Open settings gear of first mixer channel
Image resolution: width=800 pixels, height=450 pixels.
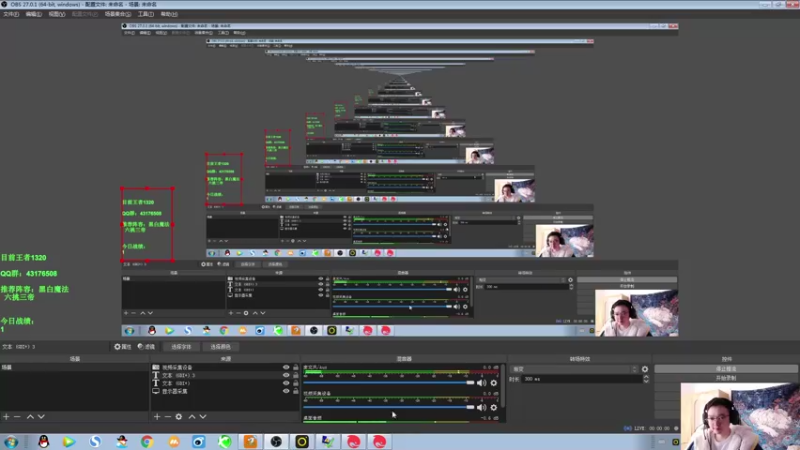pyautogui.click(x=493, y=383)
